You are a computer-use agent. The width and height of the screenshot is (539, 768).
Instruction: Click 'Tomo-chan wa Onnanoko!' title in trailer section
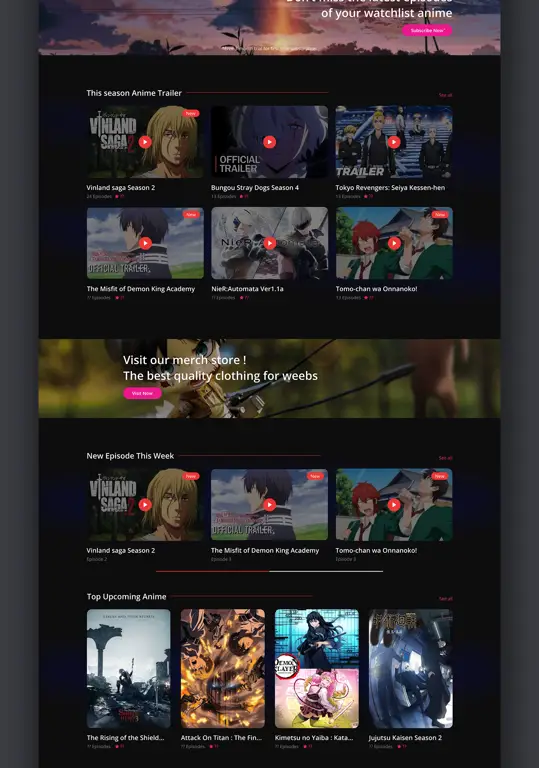point(376,289)
